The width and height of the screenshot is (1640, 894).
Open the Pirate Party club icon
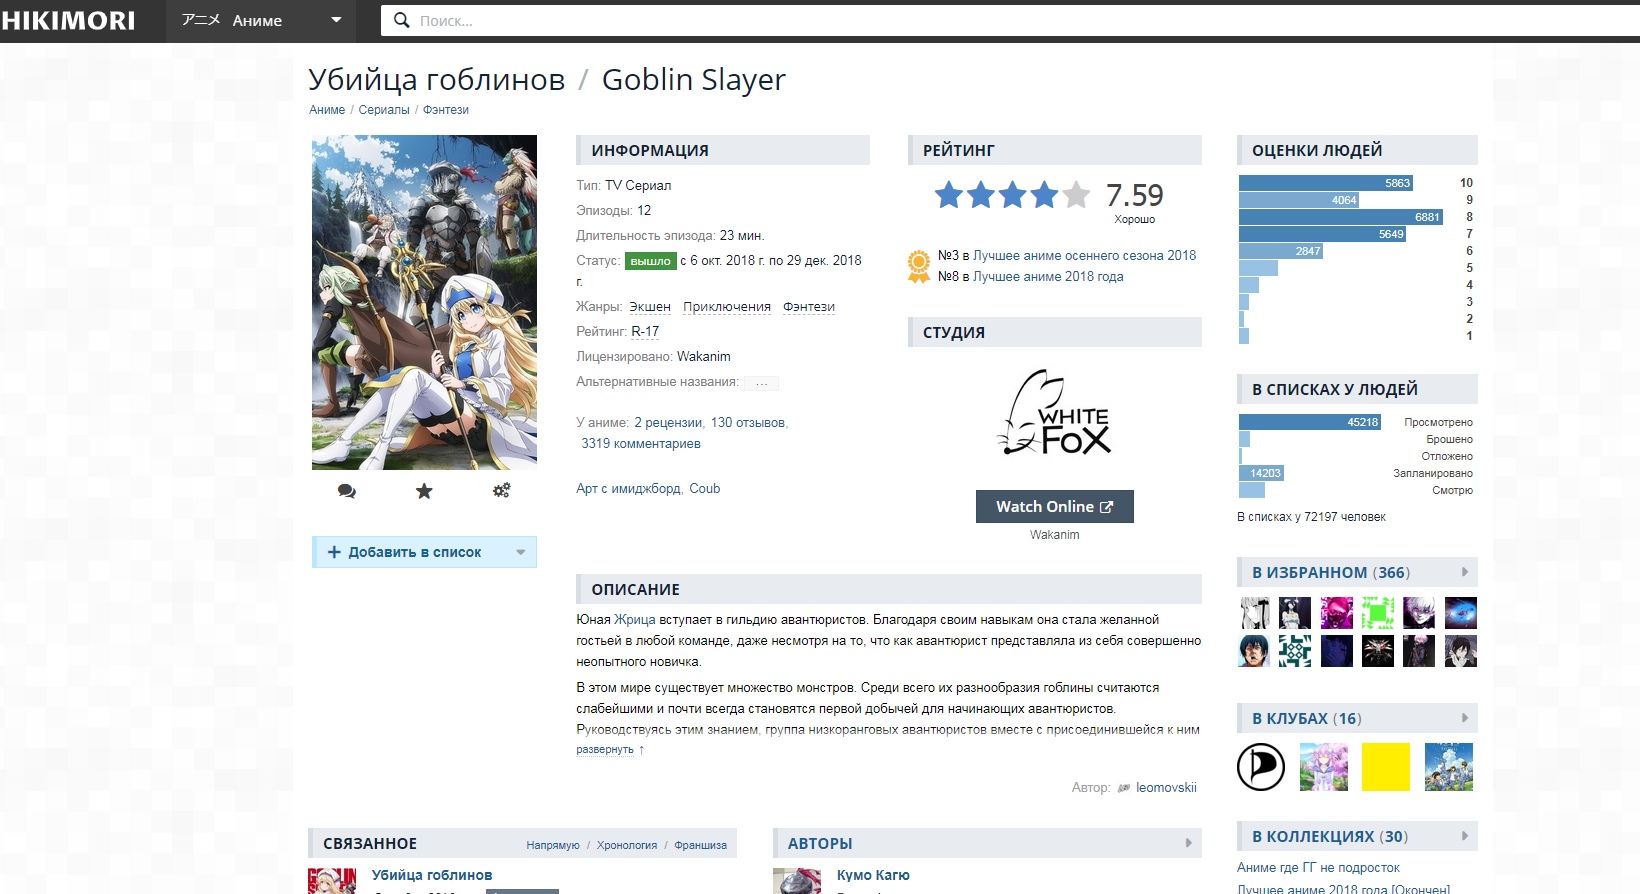click(1261, 767)
